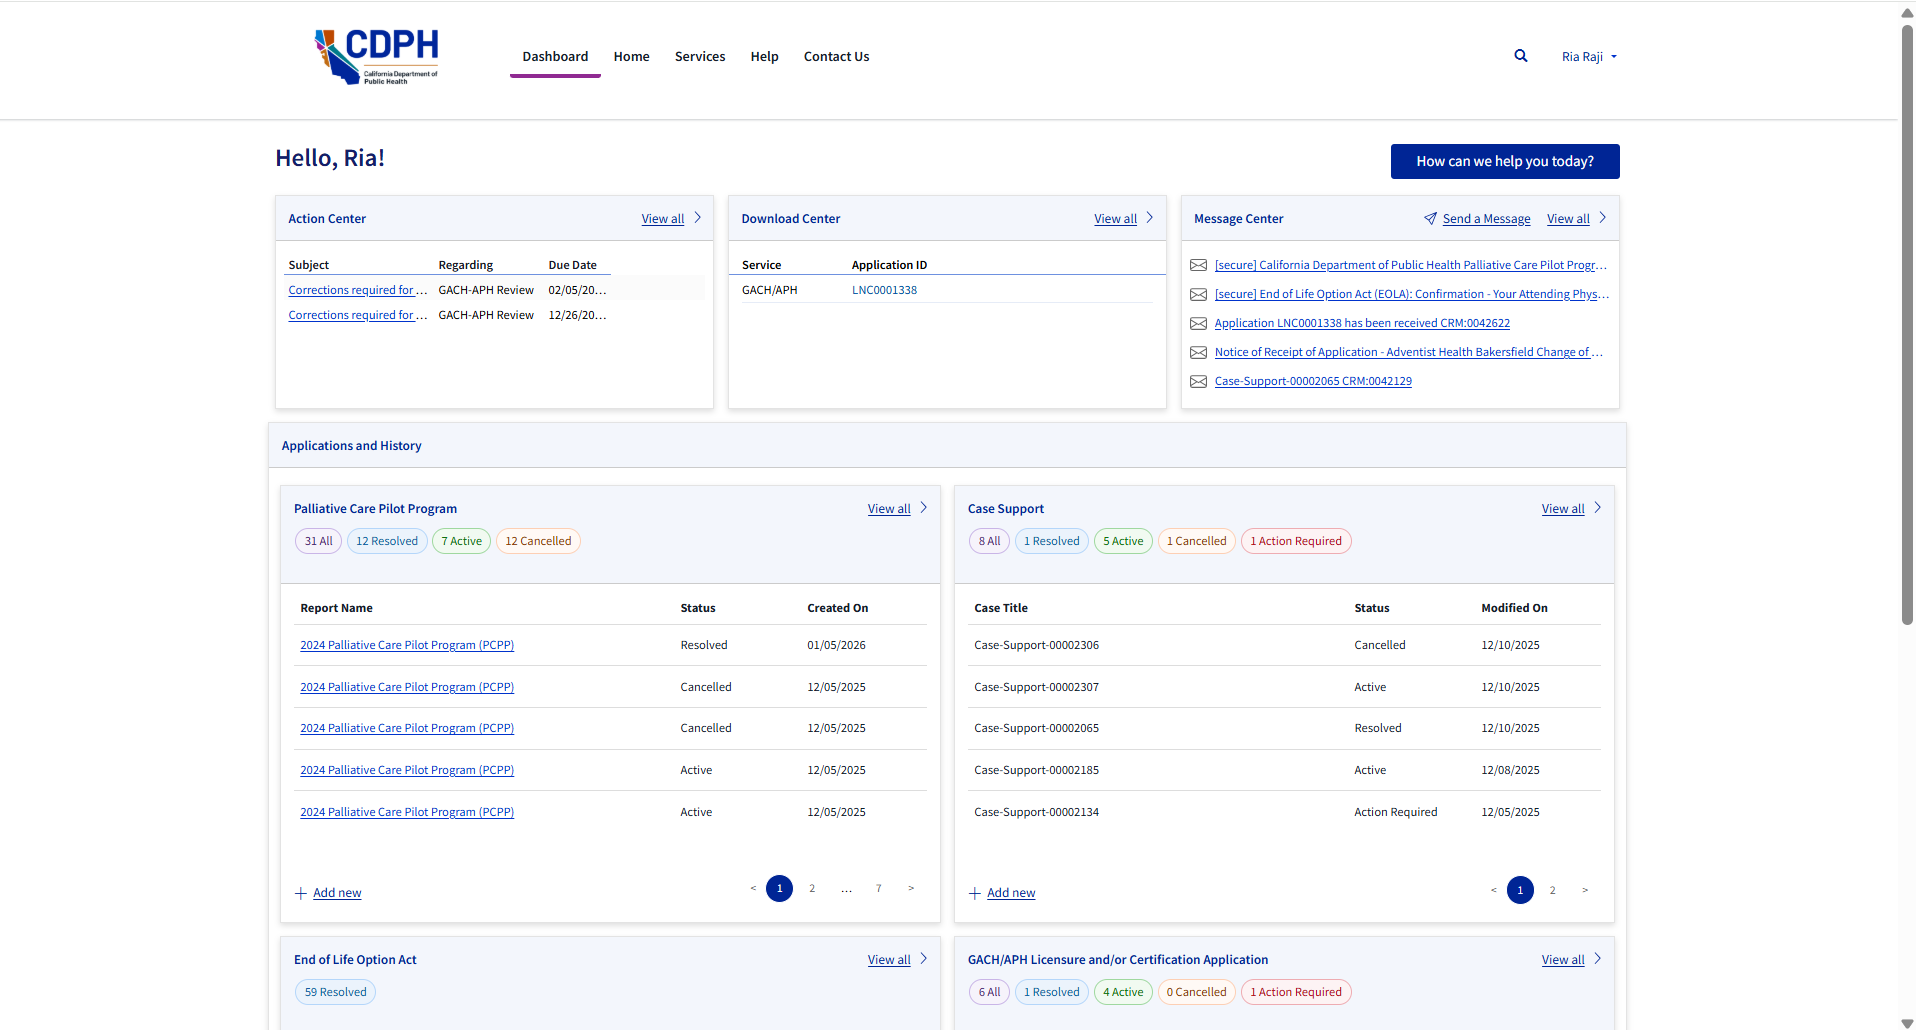The height and width of the screenshot is (1030, 1916).
Task: Filter Palliative Care by 7 Active
Action: 462,541
